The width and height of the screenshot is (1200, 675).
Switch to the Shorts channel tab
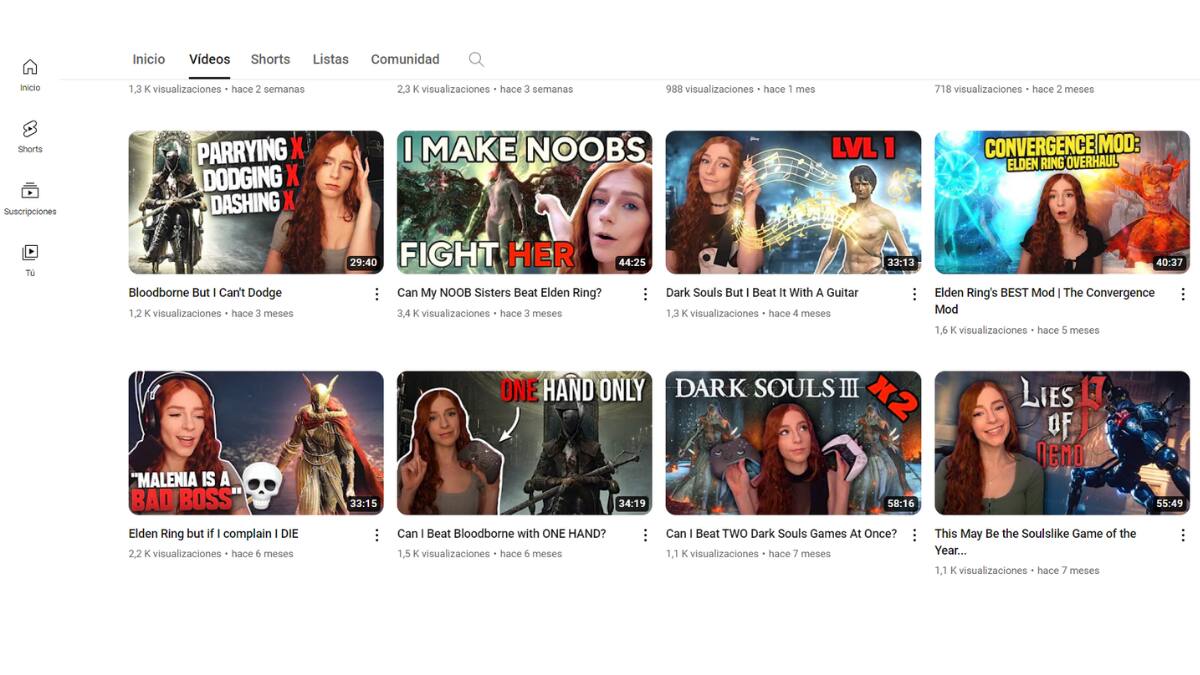270,60
